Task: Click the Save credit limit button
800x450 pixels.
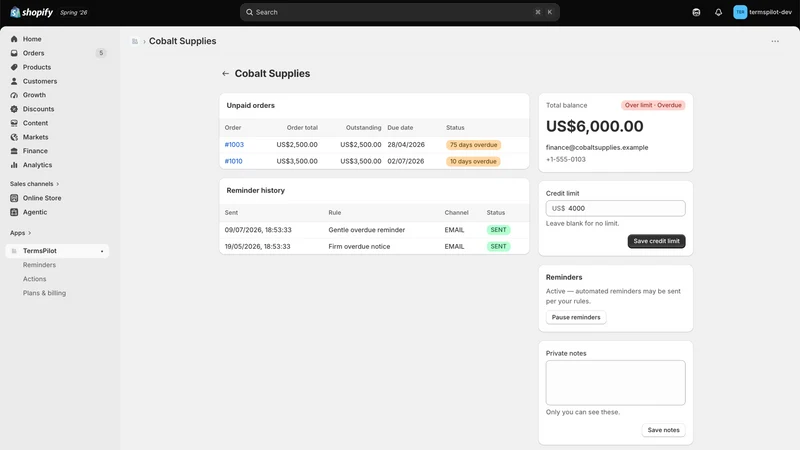Action: pos(656,241)
